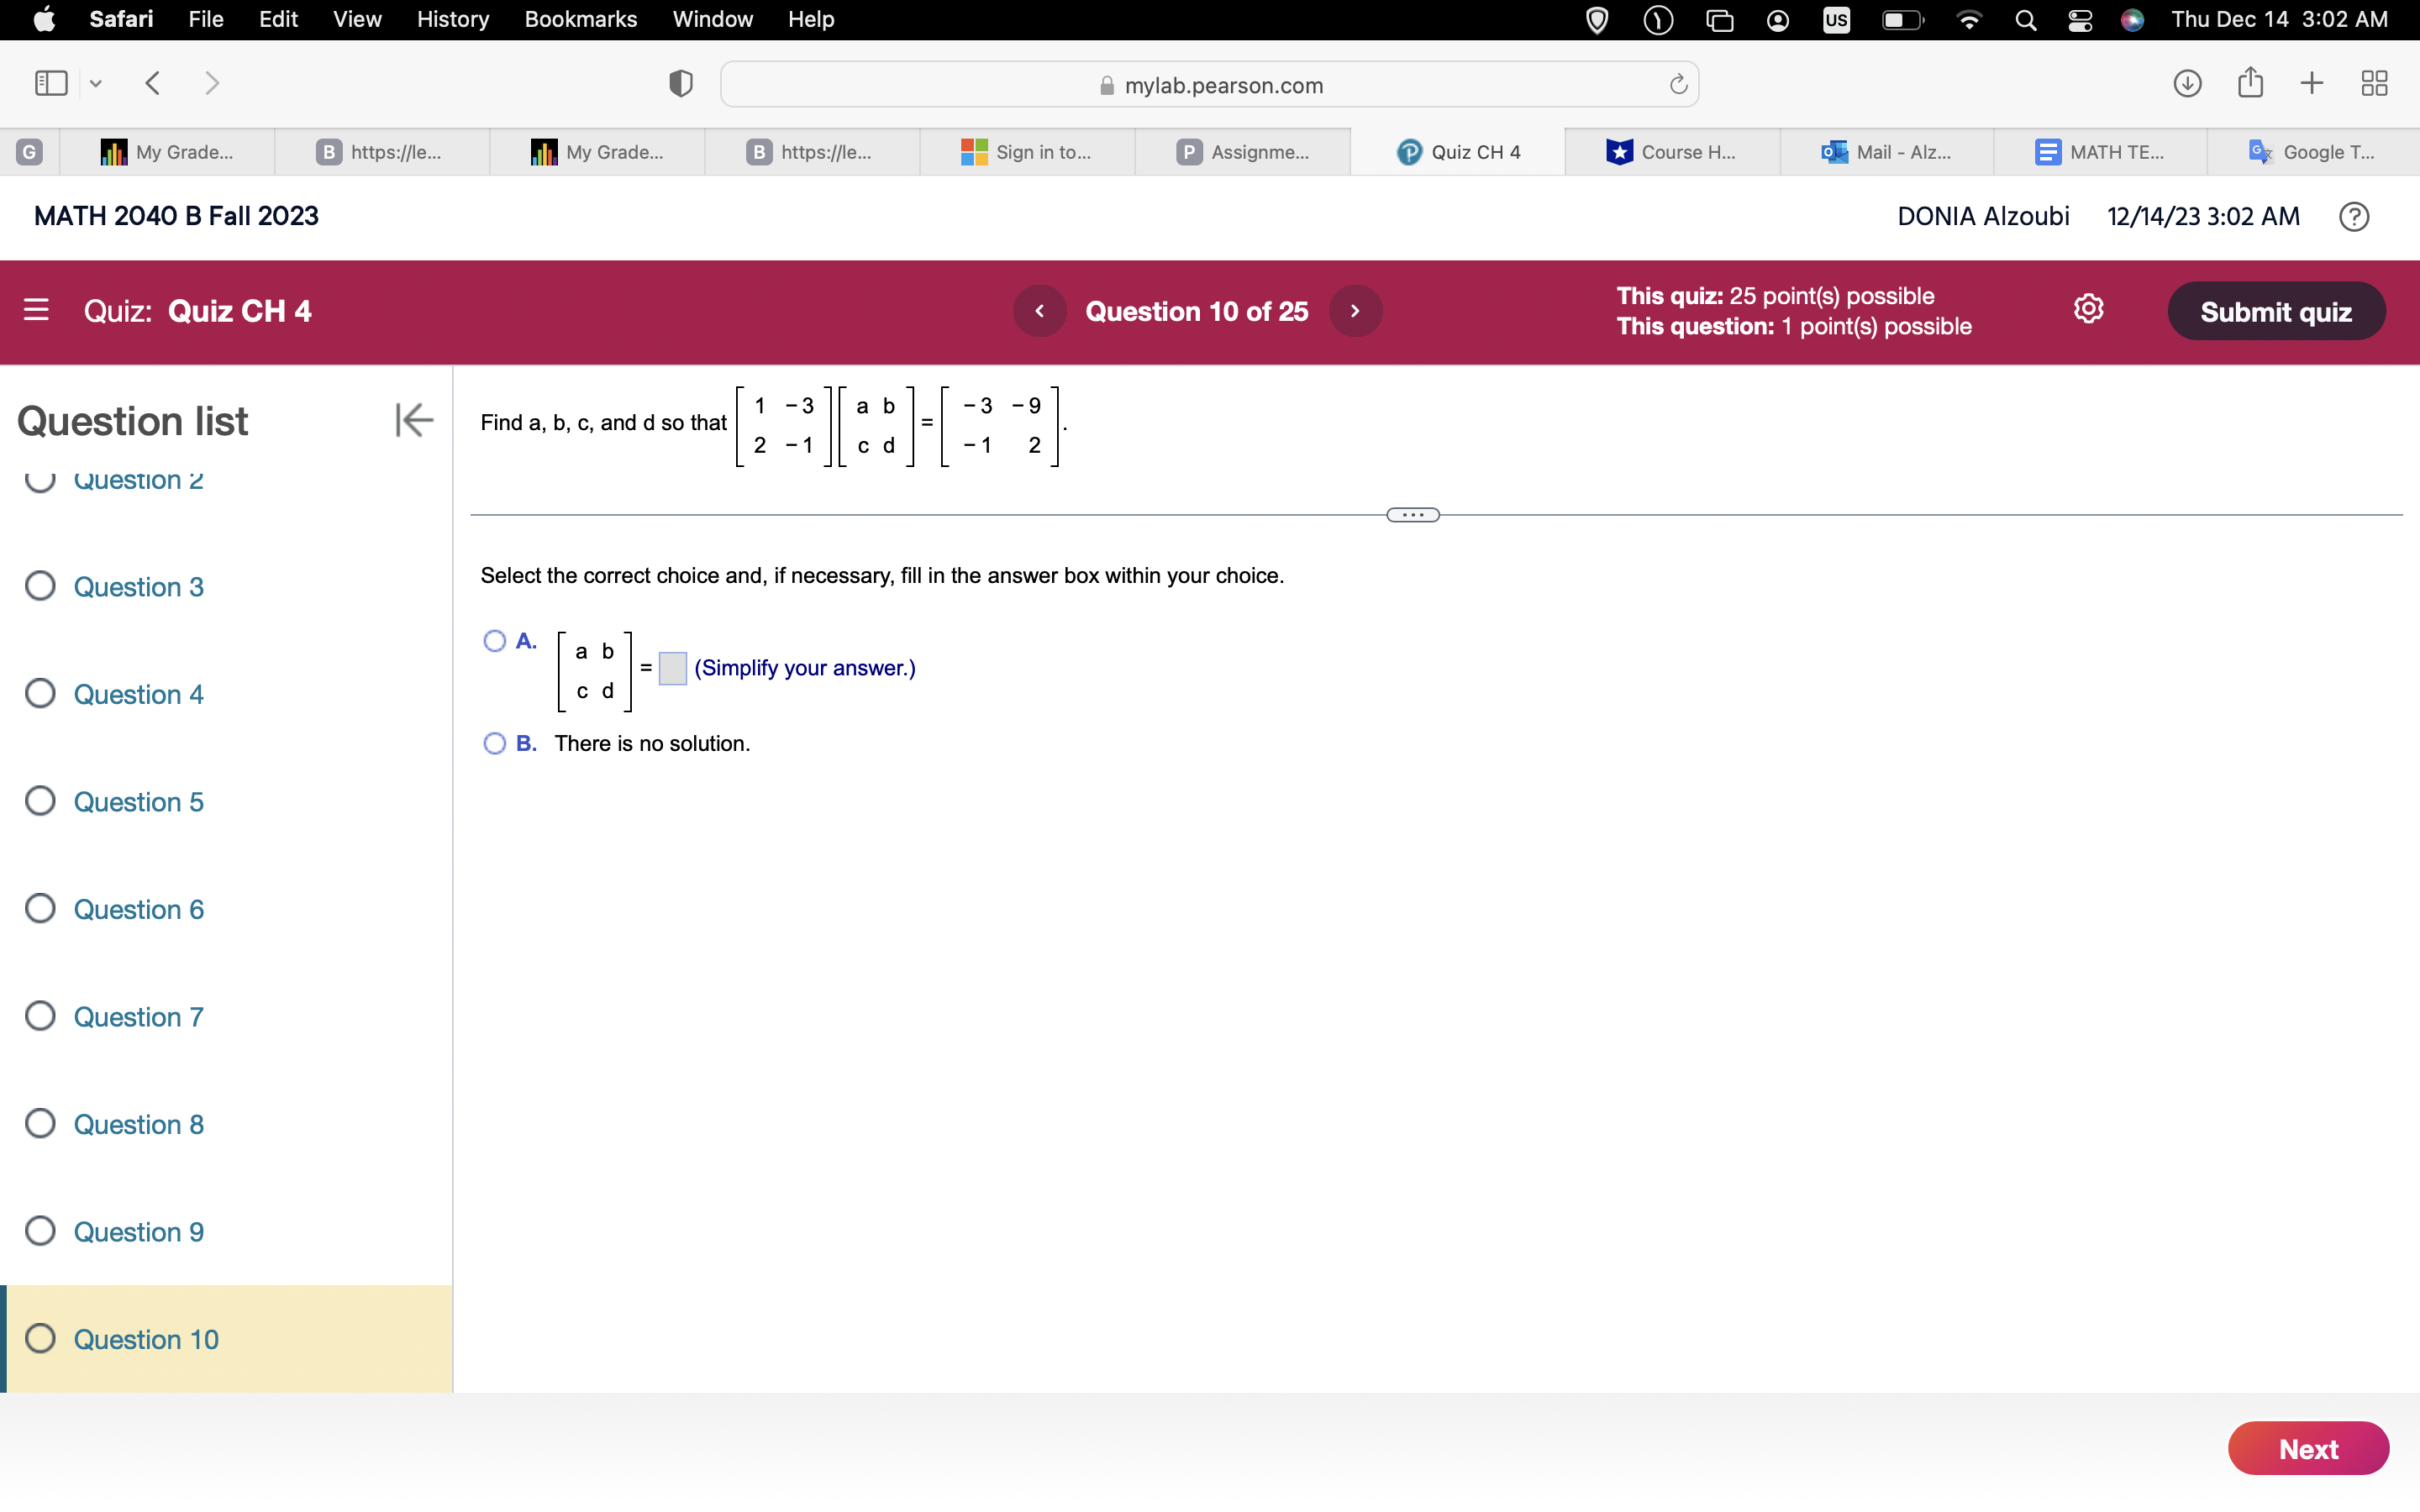Image resolution: width=2420 pixels, height=1512 pixels.
Task: Select radio button A for matrix answer
Action: tap(495, 639)
